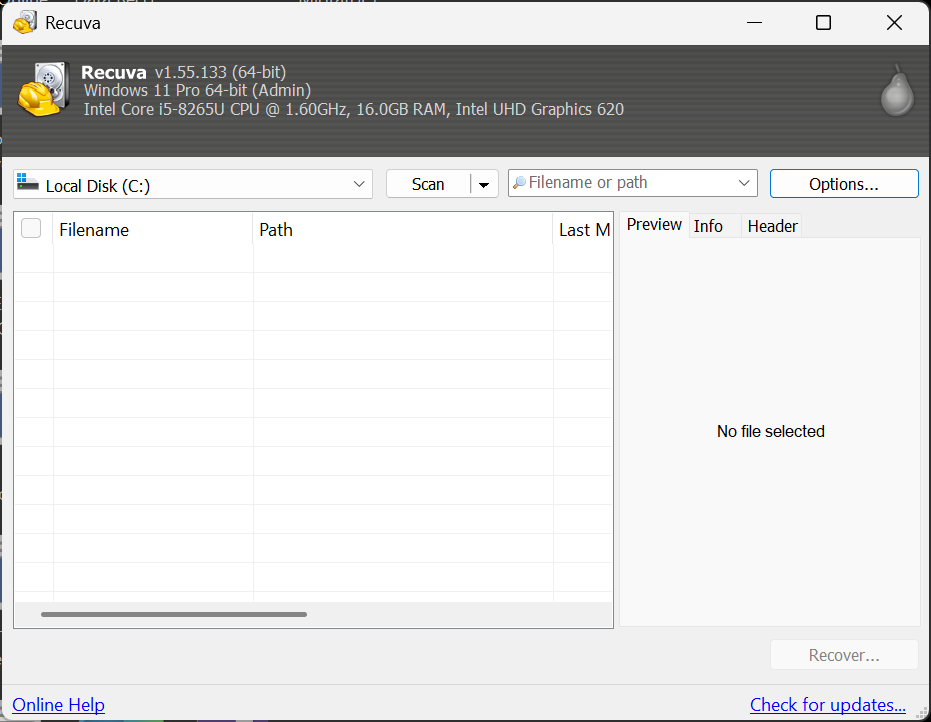The image size is (931, 722).
Task: Click Check for updates link
Action: 828,705
